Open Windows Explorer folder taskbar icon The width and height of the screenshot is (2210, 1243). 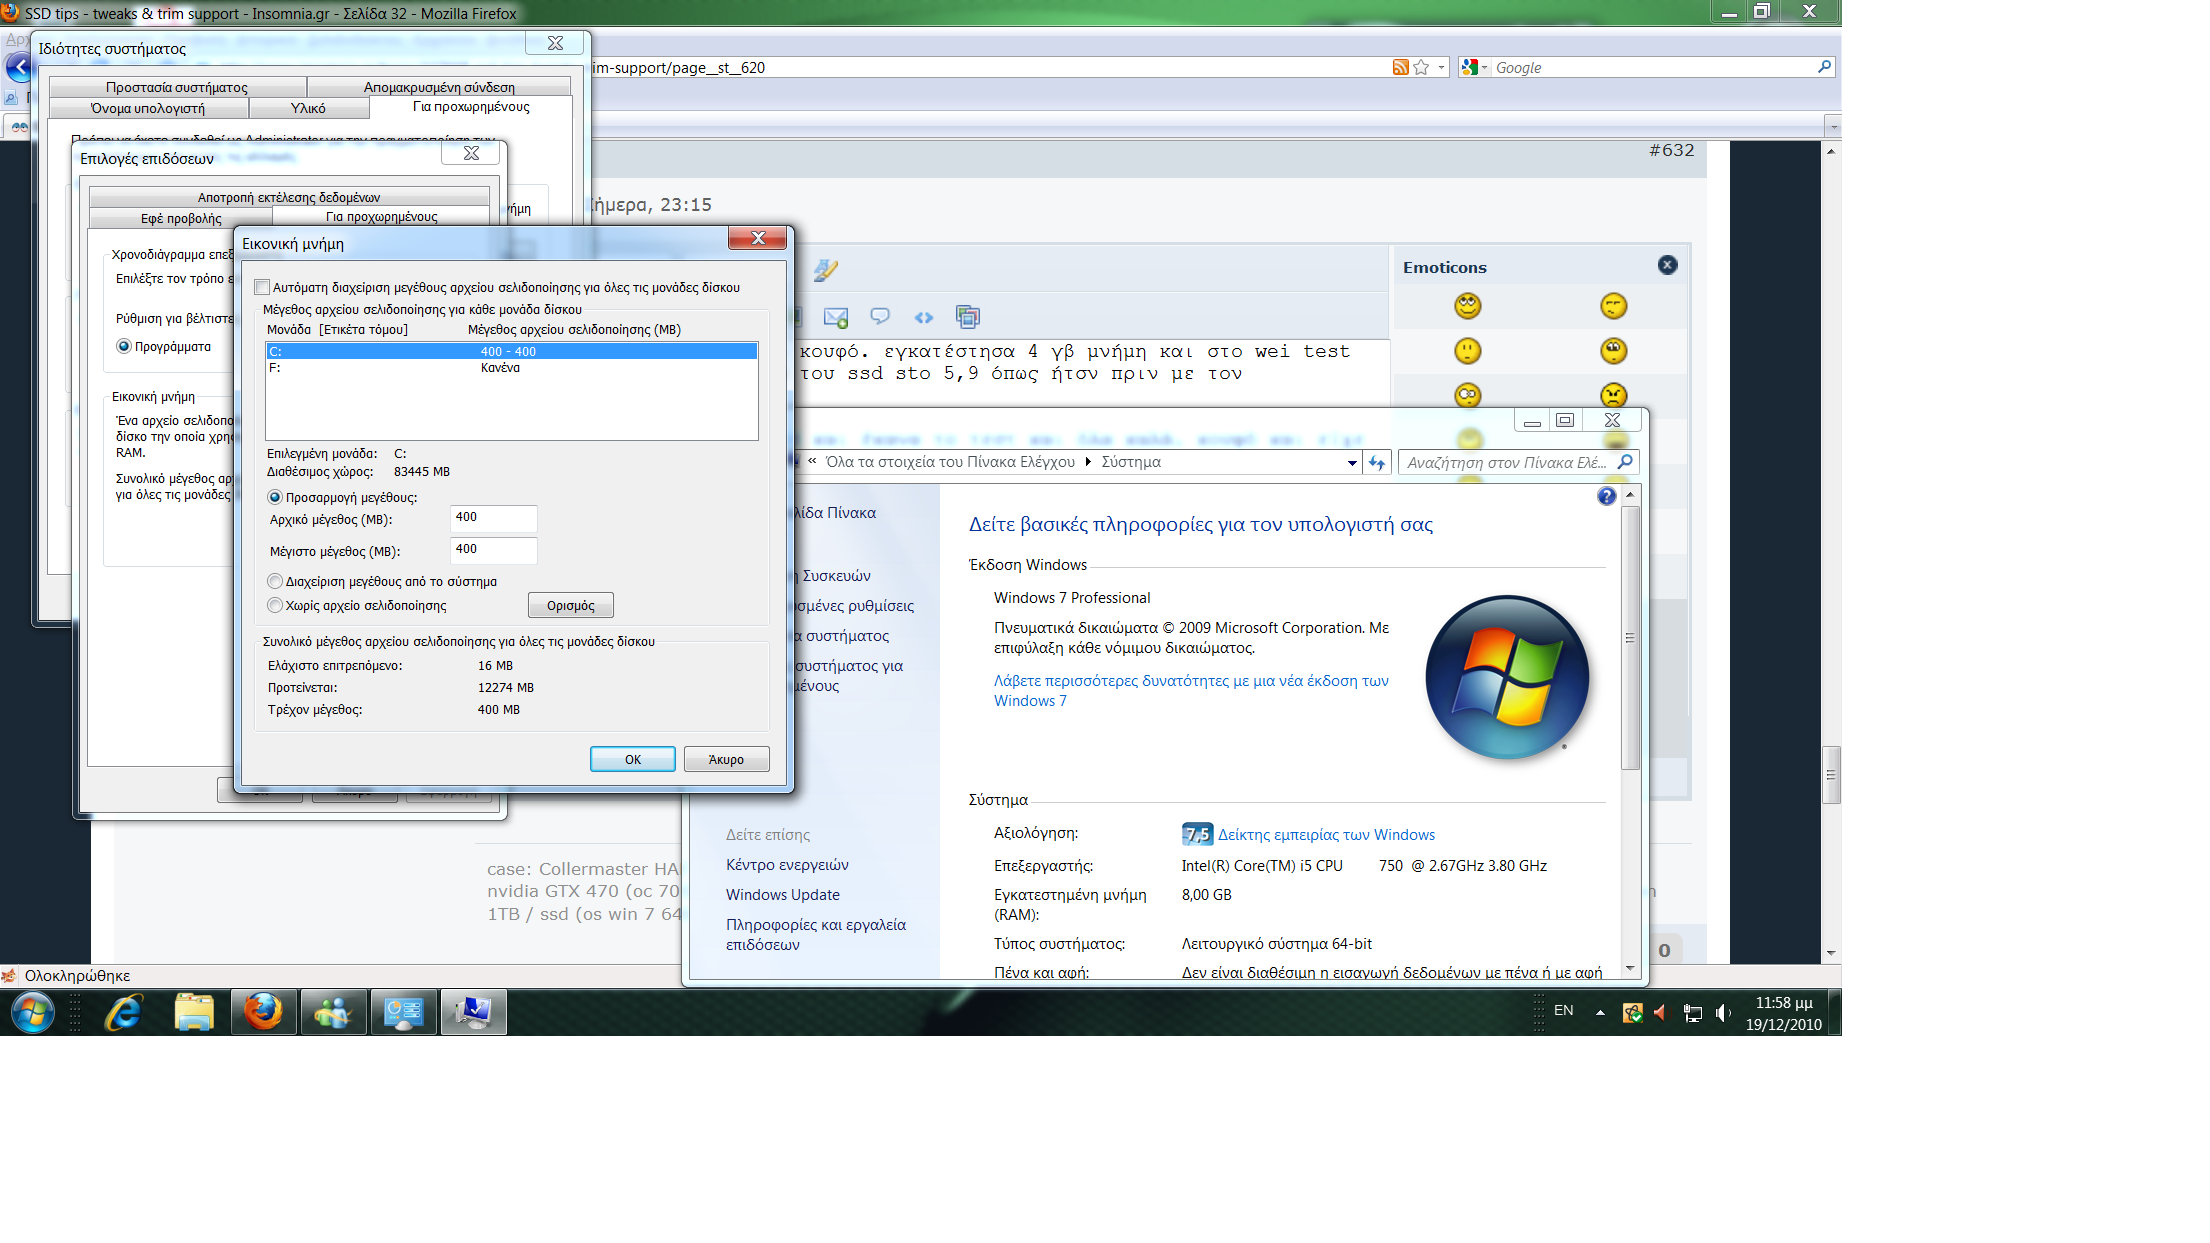[x=194, y=1012]
